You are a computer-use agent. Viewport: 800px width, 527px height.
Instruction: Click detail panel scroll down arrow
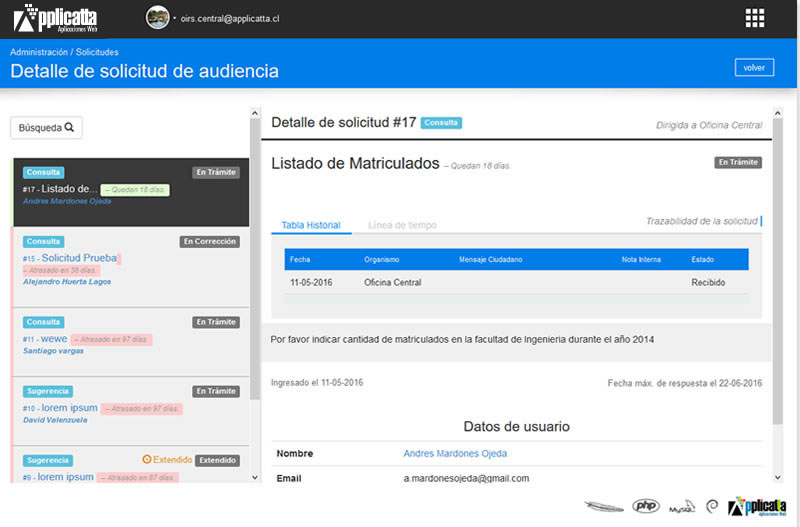click(x=778, y=478)
